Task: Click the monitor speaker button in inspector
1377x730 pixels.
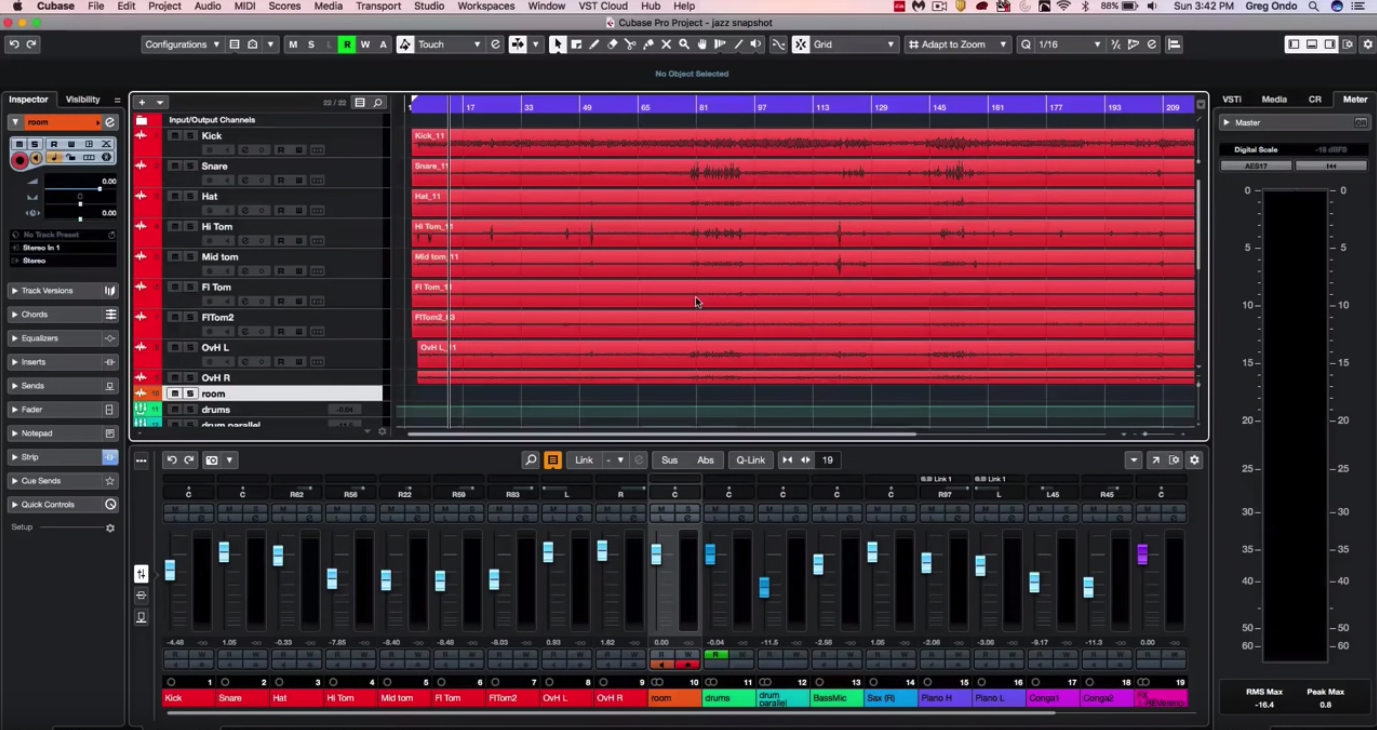Action: [36, 158]
